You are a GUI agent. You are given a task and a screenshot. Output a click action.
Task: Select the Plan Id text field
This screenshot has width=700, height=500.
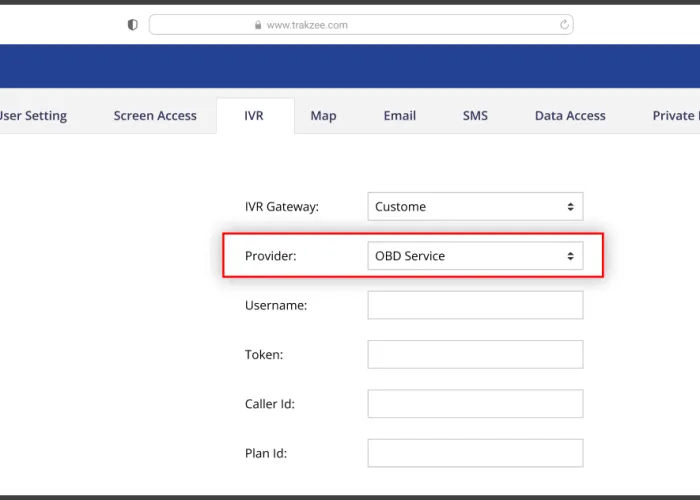coord(475,453)
